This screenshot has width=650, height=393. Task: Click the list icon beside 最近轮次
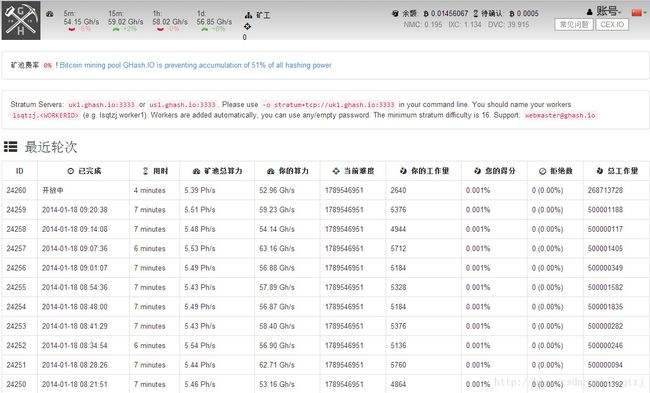pos(11,146)
